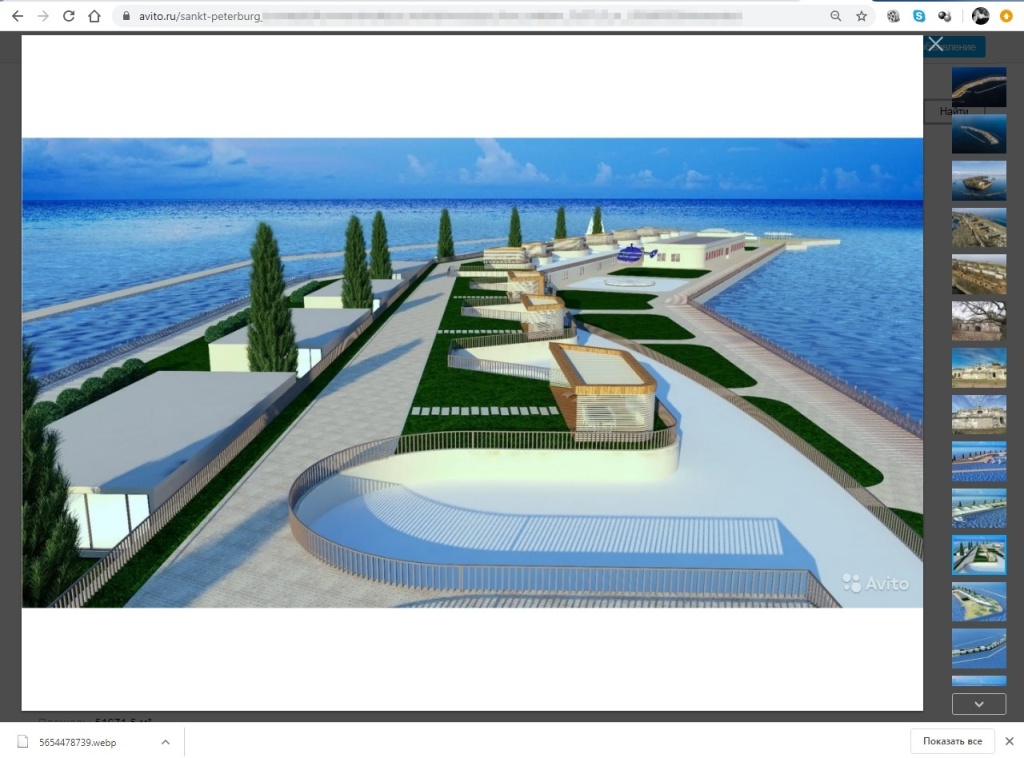Open download options for 5654478739.webp
This screenshot has height=758, width=1024.
click(x=165, y=742)
